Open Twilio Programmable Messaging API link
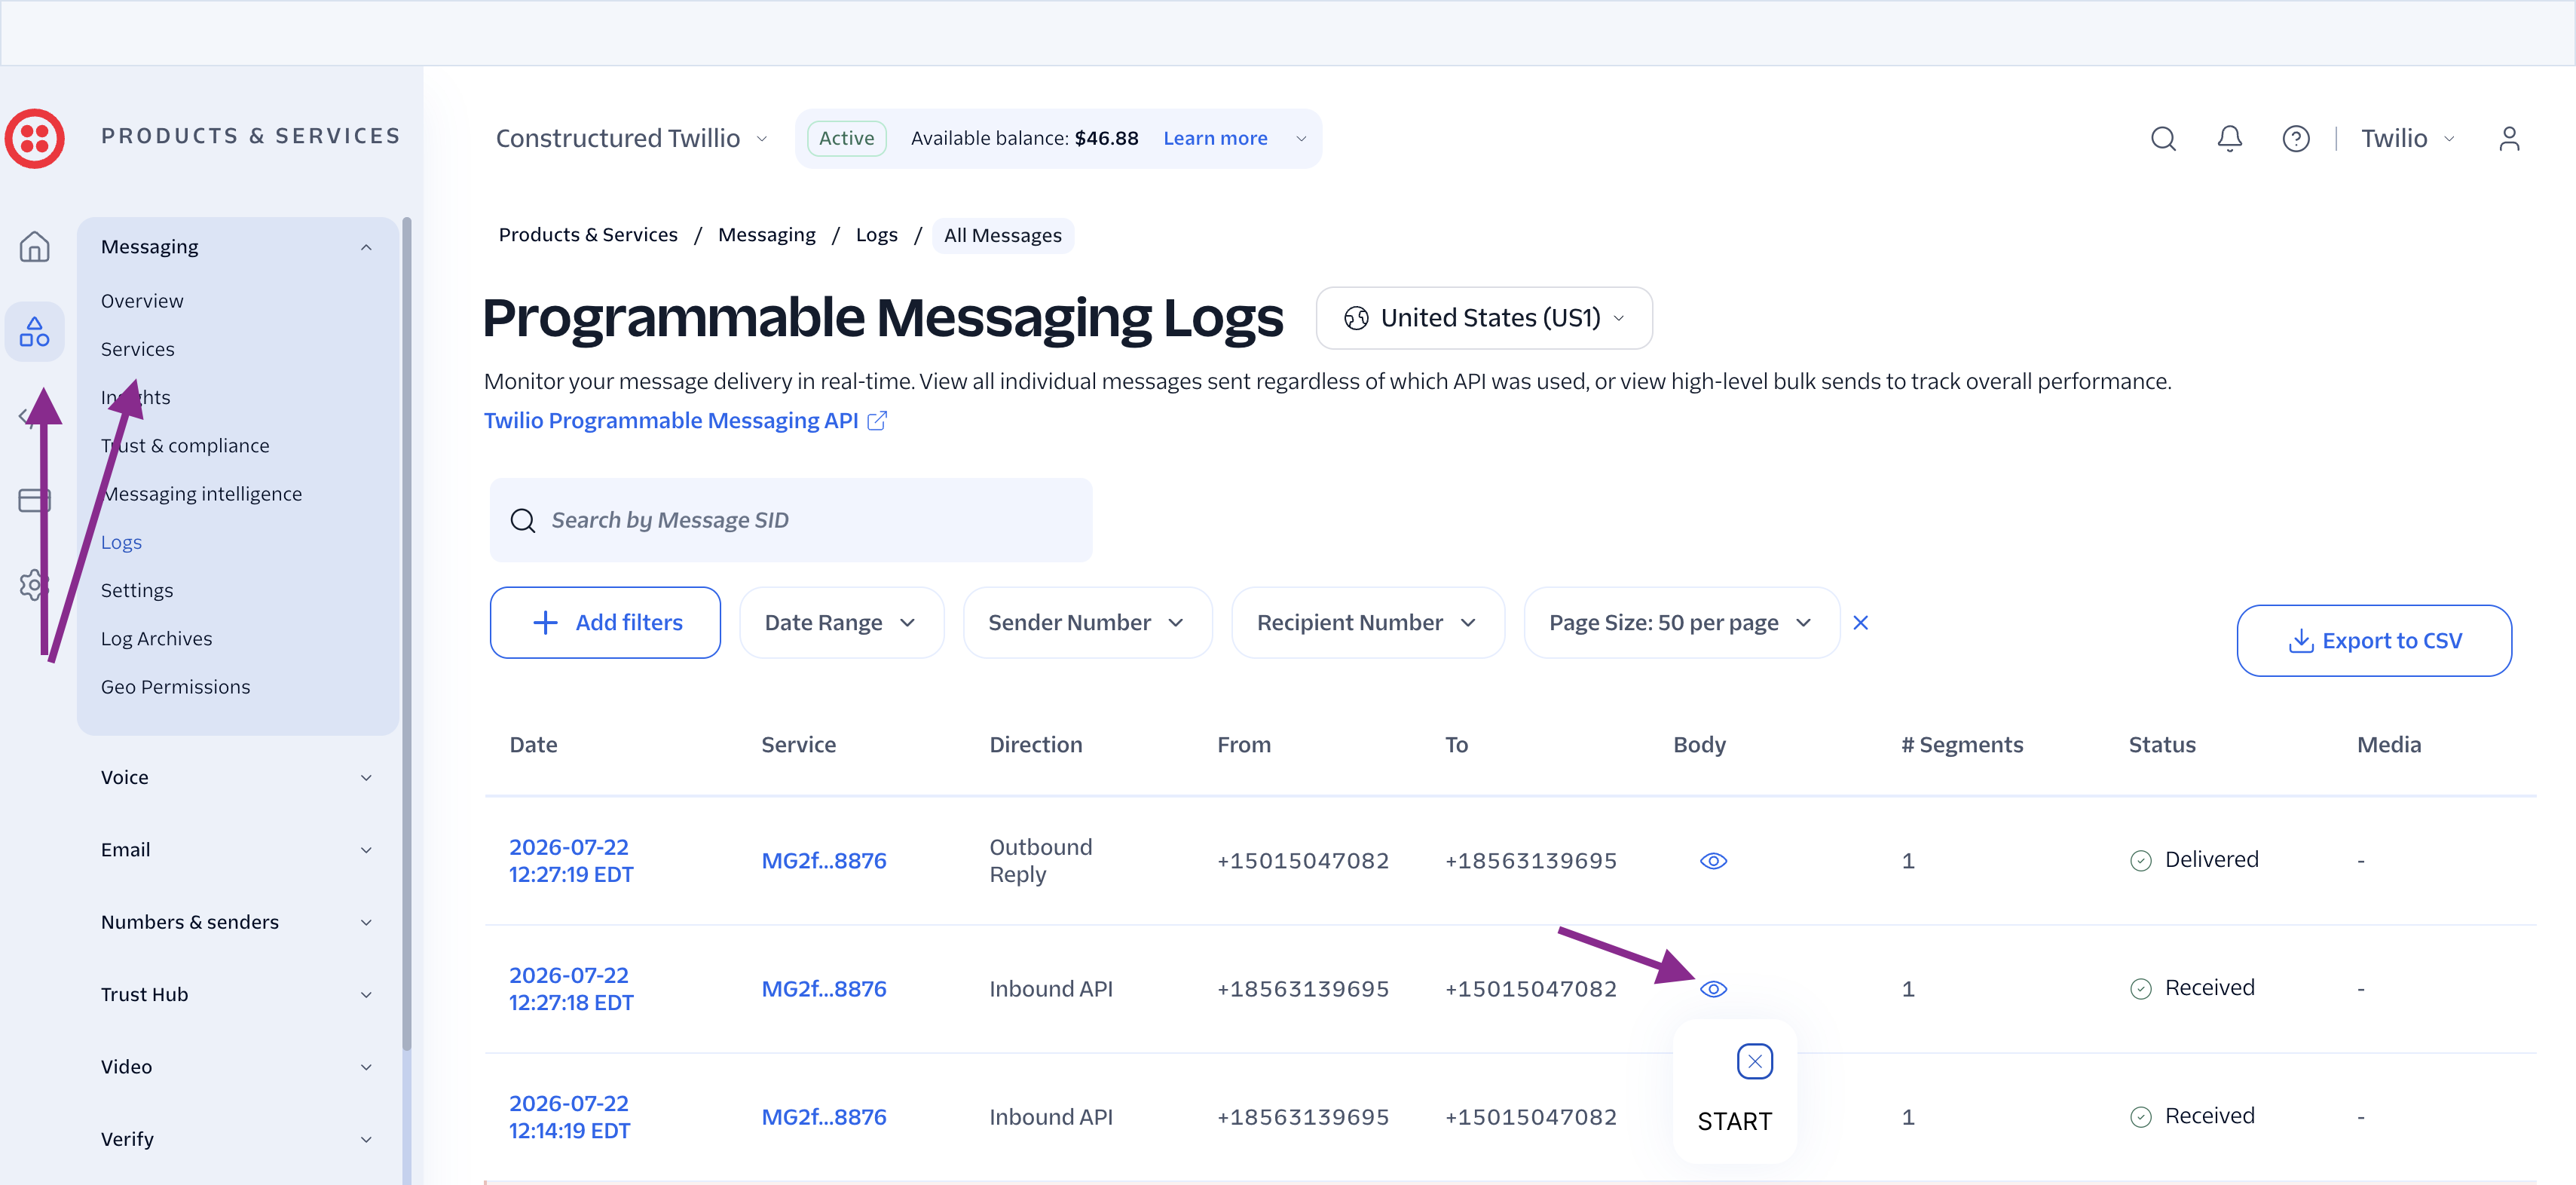The height and width of the screenshot is (1185, 2576). [x=671, y=421]
